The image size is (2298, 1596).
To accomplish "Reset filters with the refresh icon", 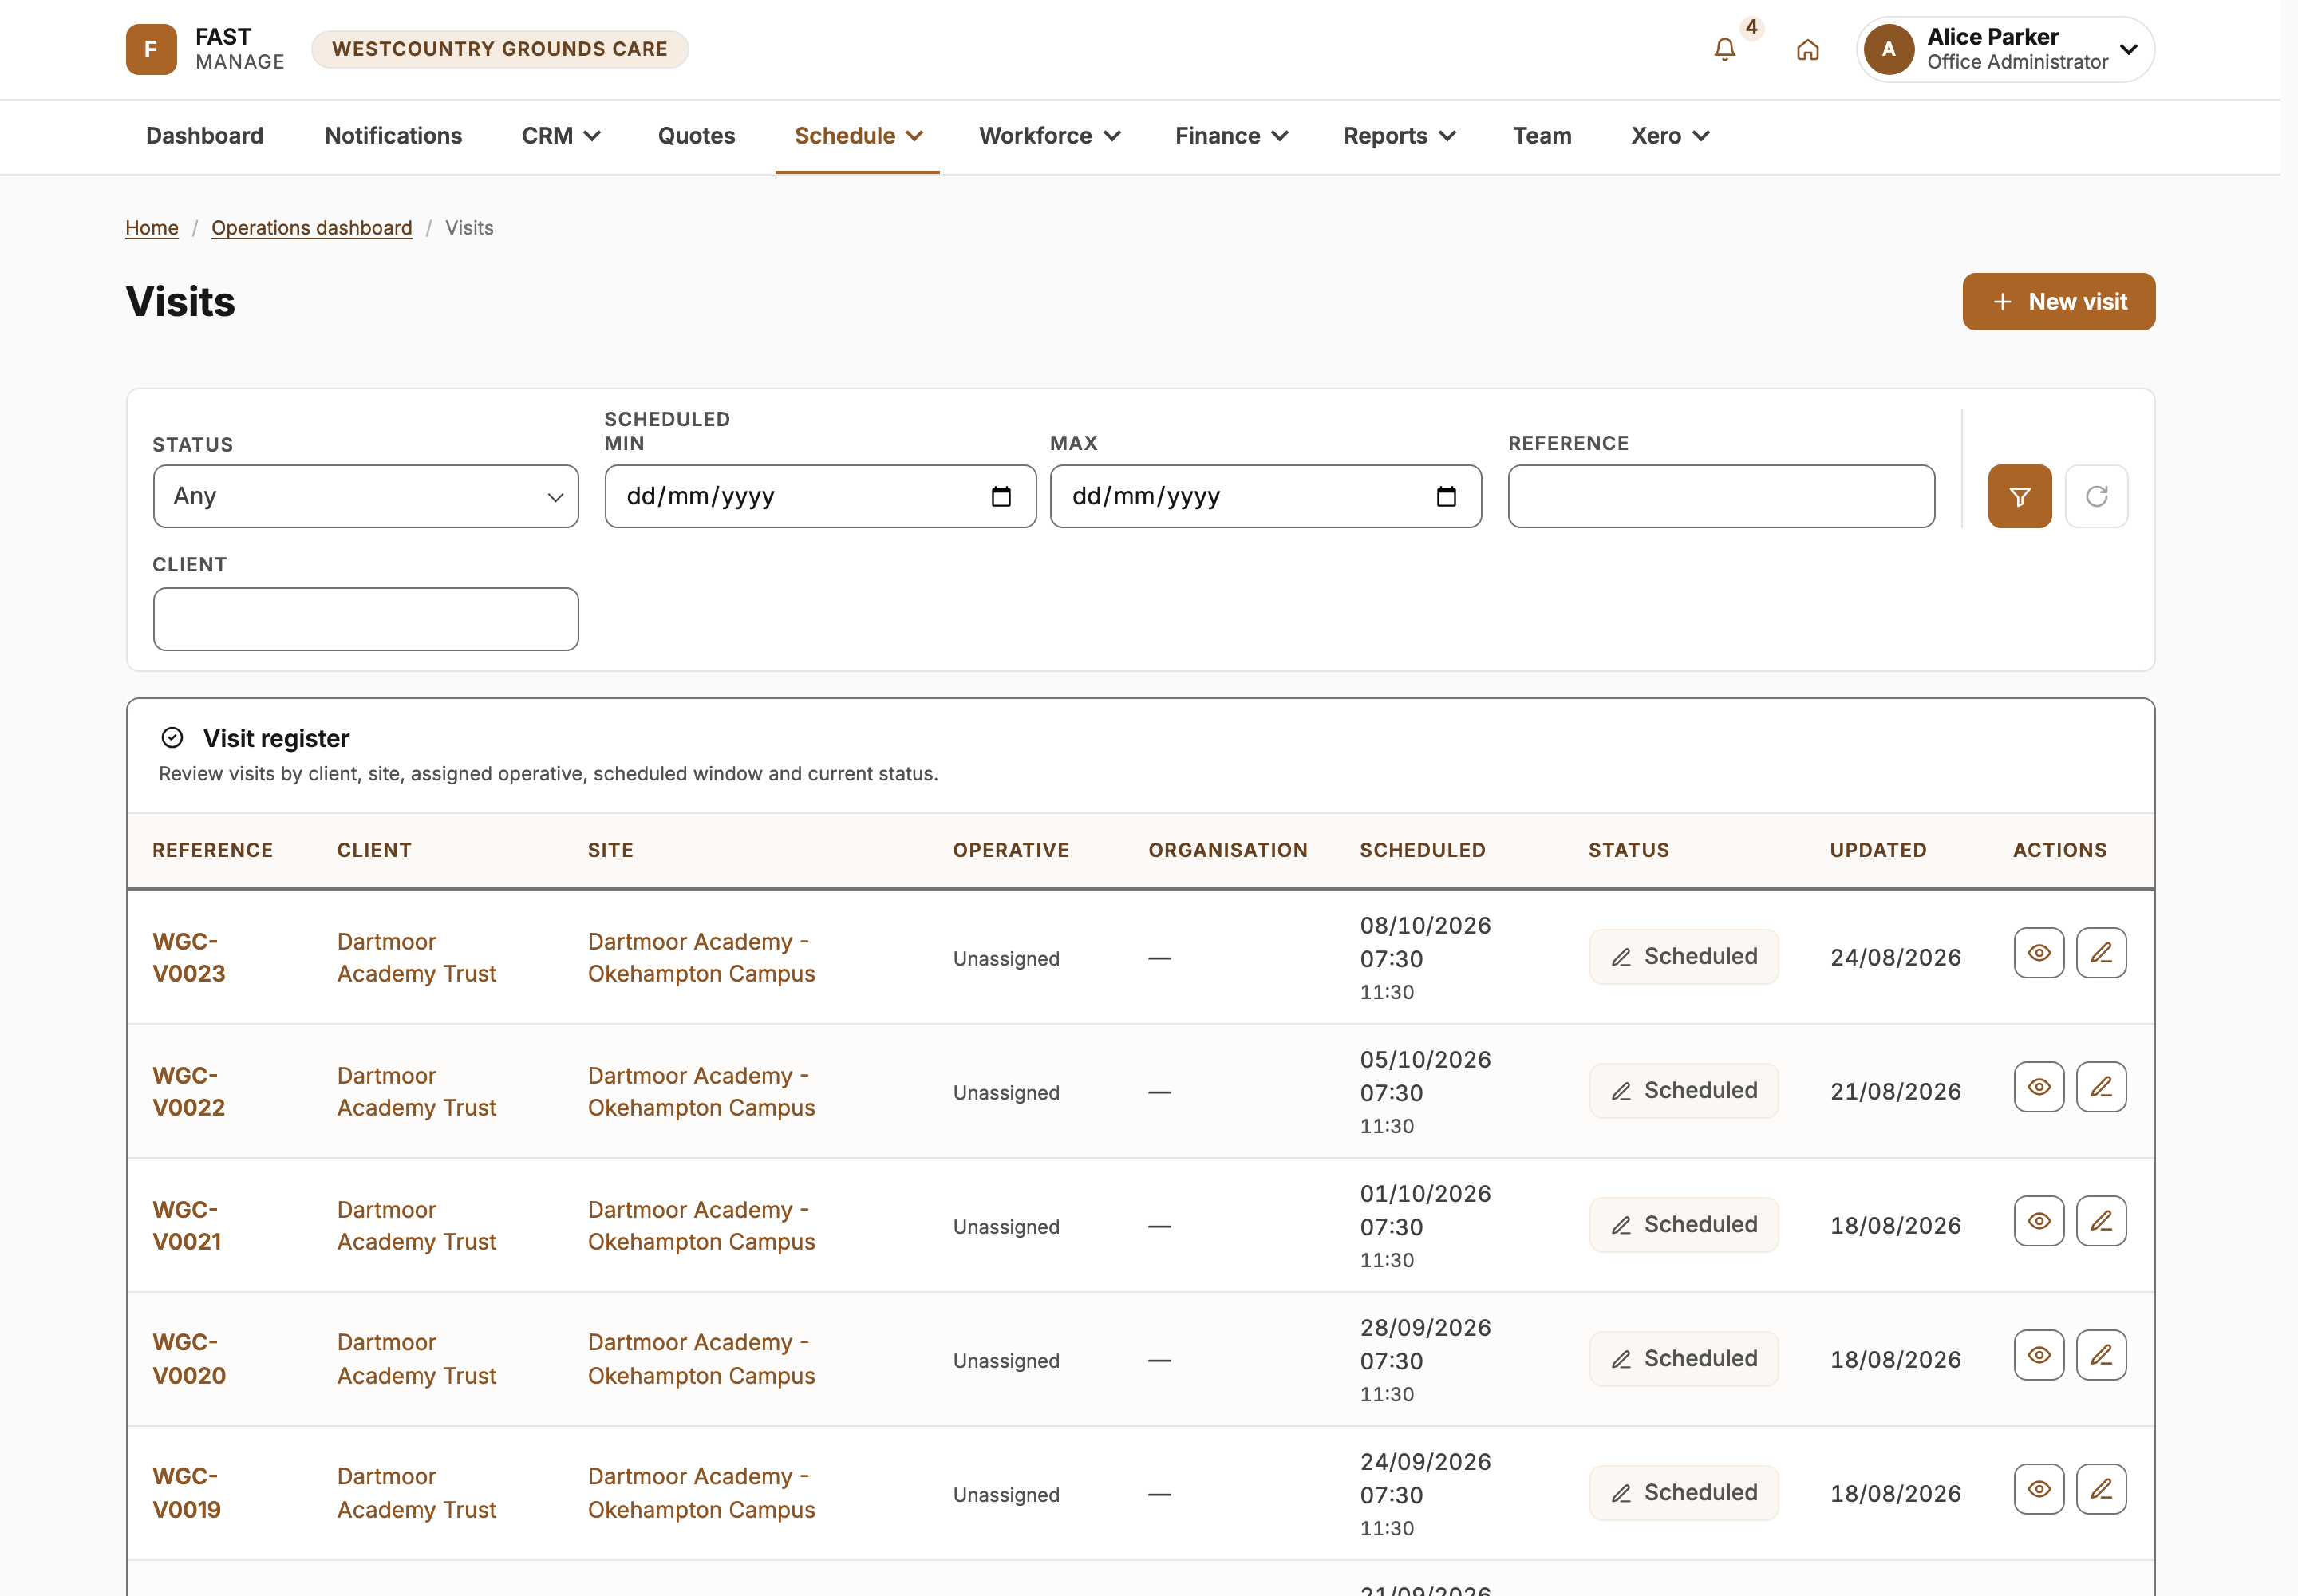I will [2097, 496].
